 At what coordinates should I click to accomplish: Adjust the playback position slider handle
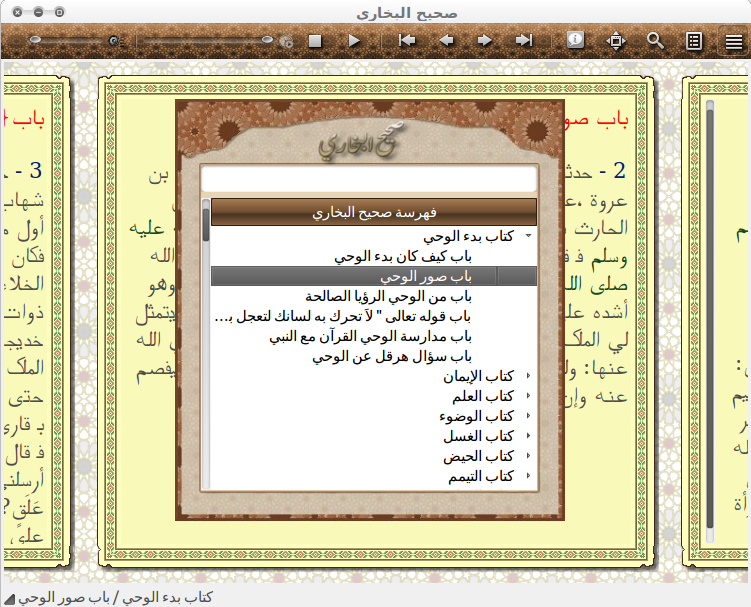pos(267,40)
